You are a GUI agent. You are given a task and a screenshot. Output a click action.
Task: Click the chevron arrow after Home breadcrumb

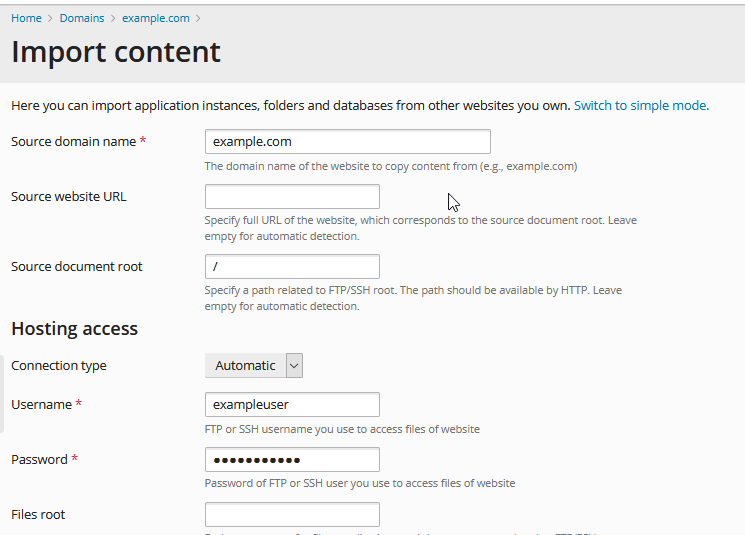[50, 18]
